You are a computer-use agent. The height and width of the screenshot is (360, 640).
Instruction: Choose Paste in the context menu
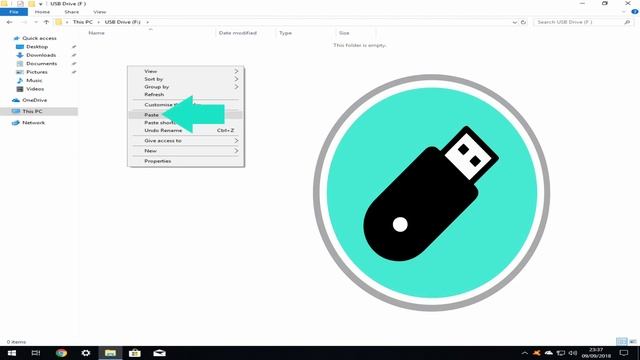coord(186,115)
